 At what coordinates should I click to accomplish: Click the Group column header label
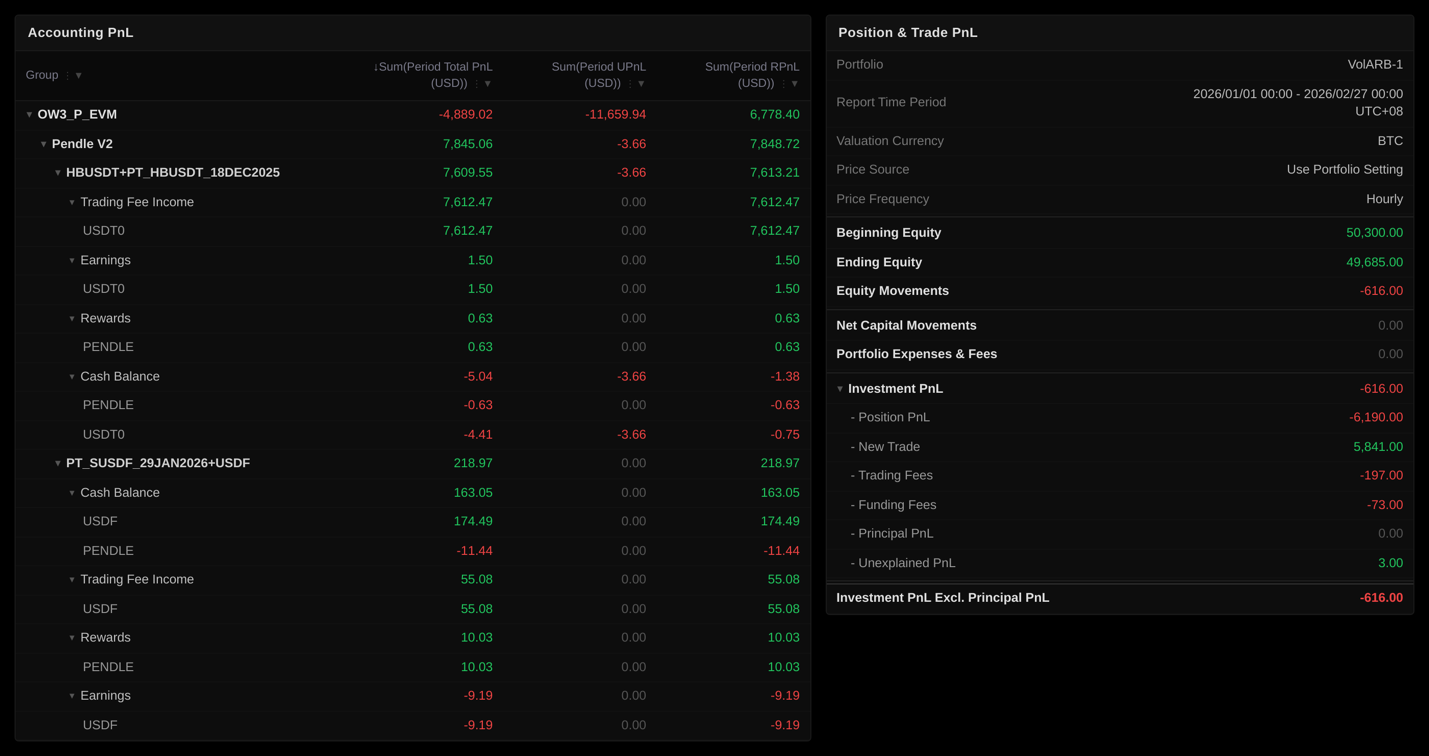(42, 75)
